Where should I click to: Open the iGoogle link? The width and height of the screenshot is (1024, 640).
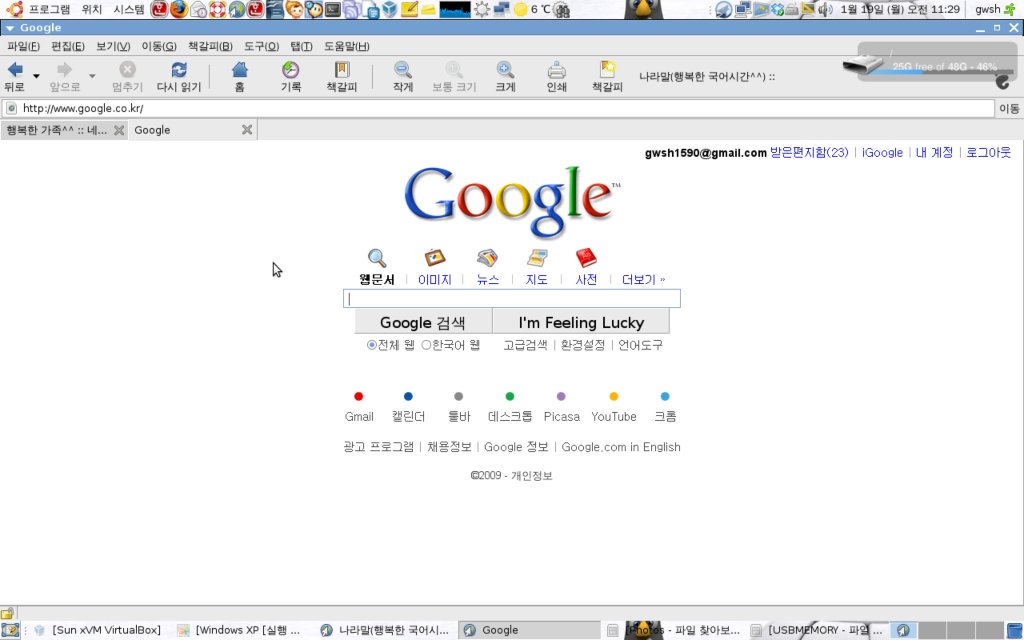click(x=882, y=153)
